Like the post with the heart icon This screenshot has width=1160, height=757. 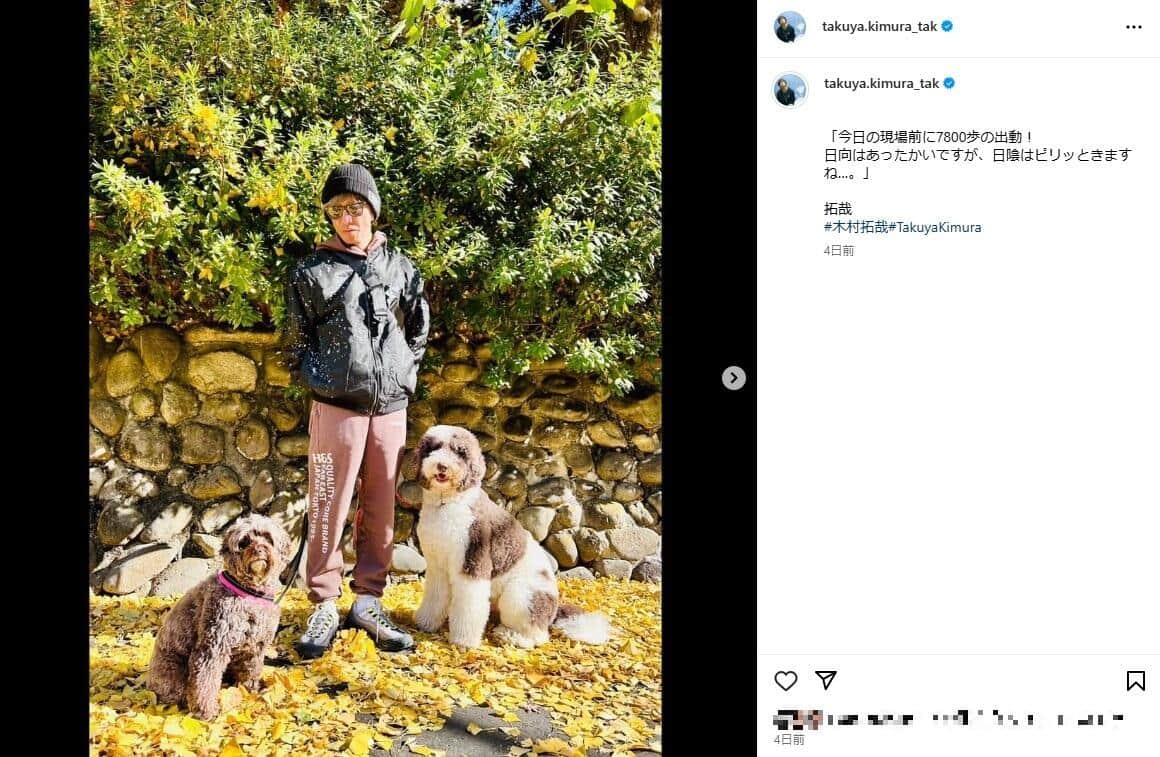click(786, 681)
